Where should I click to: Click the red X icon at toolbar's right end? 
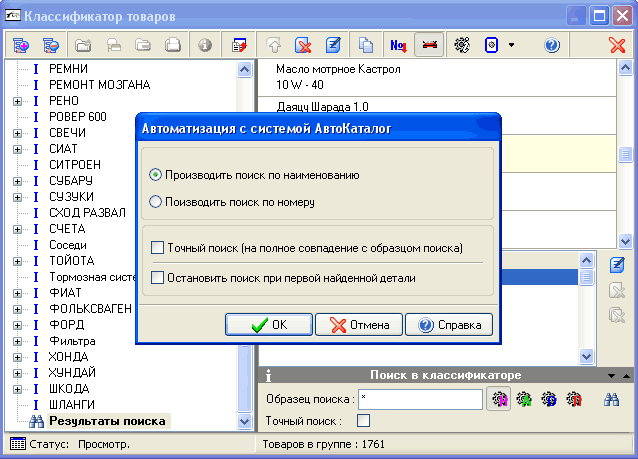(x=617, y=45)
